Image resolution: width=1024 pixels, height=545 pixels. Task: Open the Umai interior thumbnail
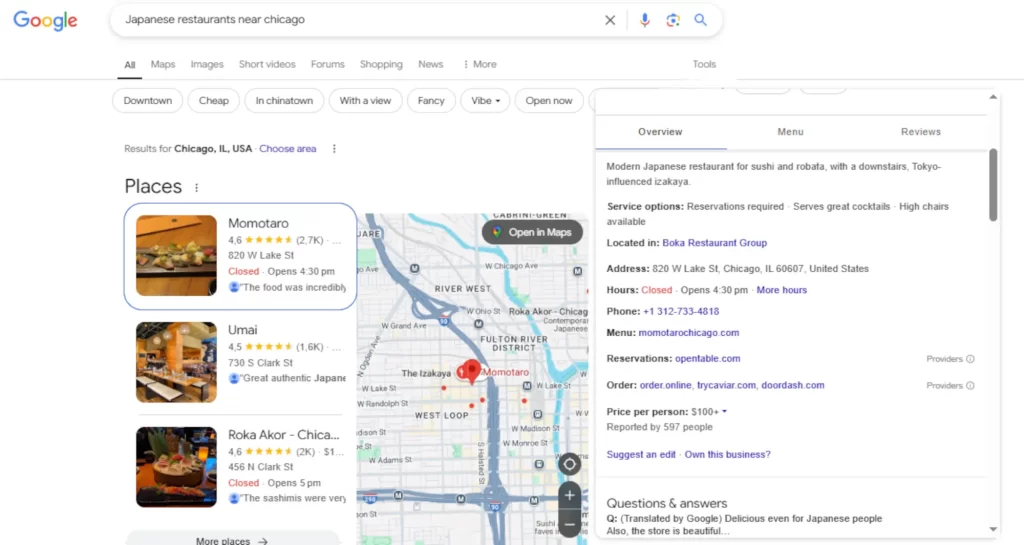(176, 362)
